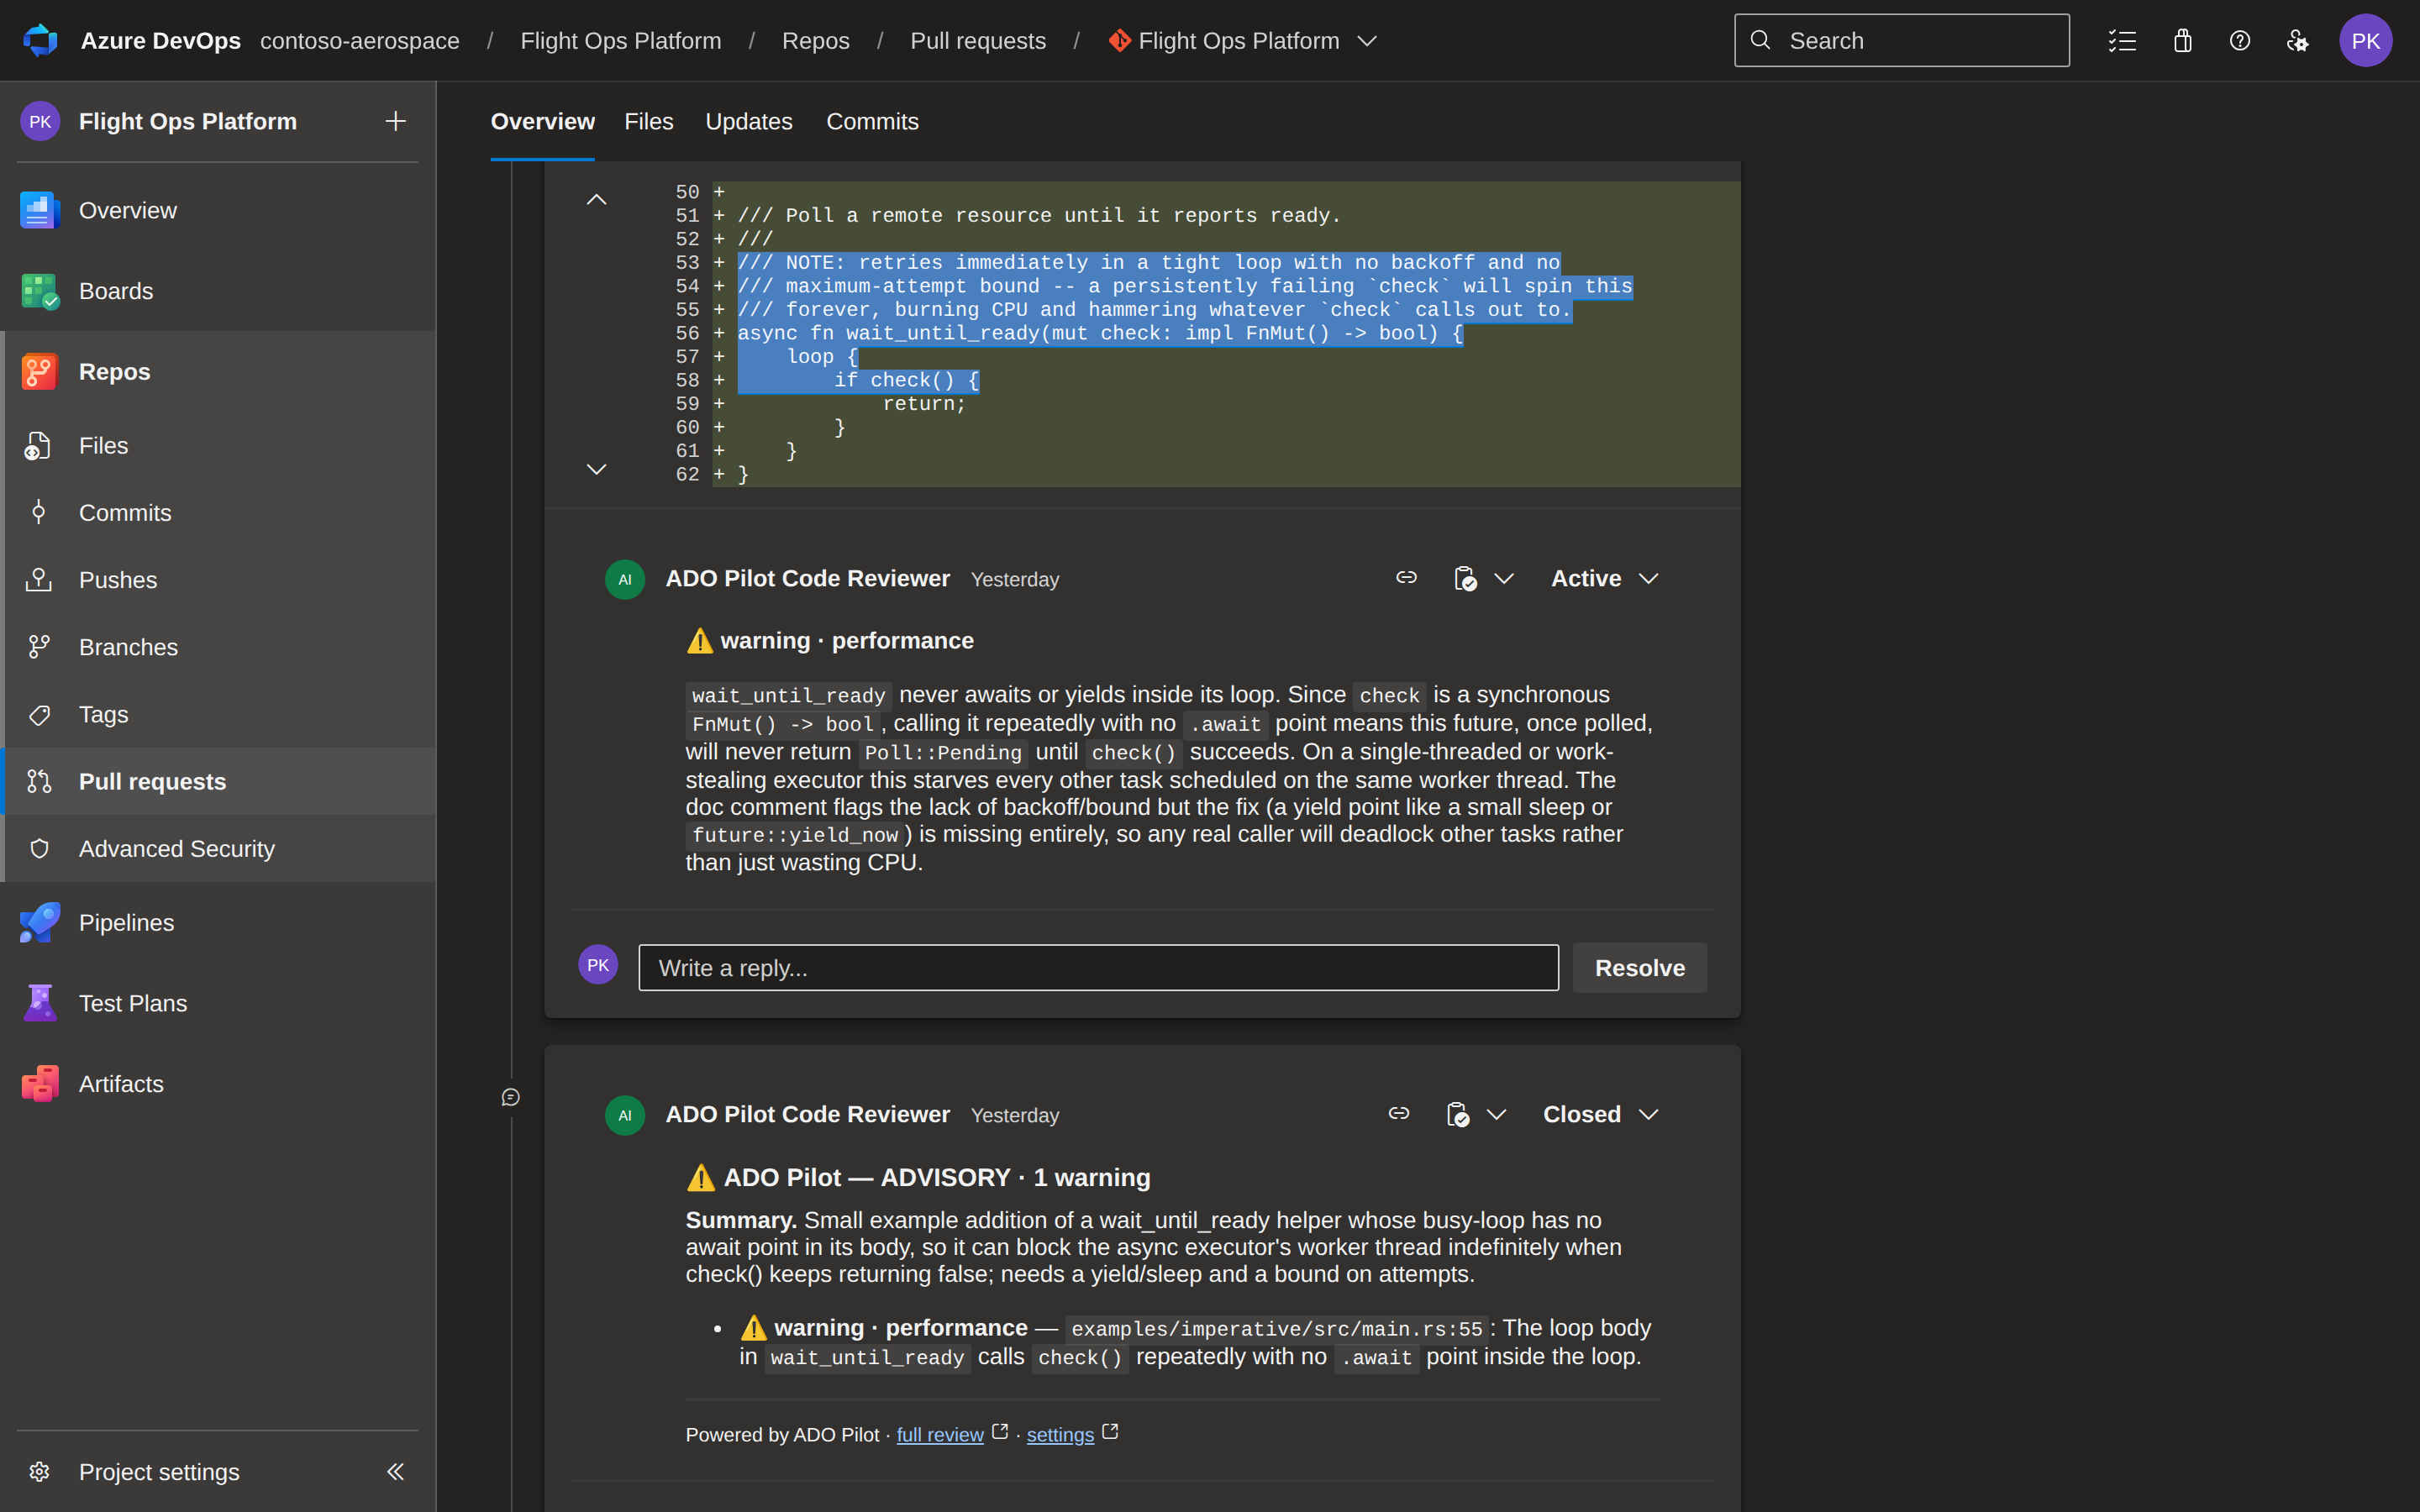Expand the work item chevron on Active thread
This screenshot has width=2420, height=1512.
click(x=1504, y=579)
